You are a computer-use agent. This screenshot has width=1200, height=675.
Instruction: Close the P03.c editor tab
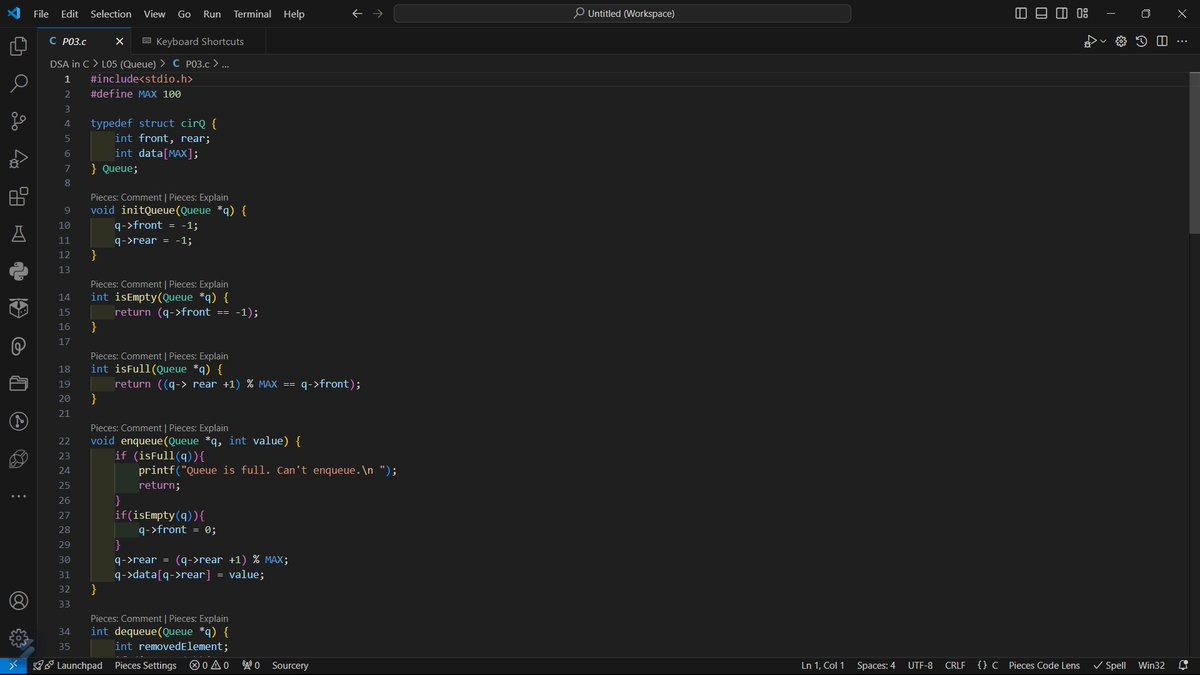120,42
